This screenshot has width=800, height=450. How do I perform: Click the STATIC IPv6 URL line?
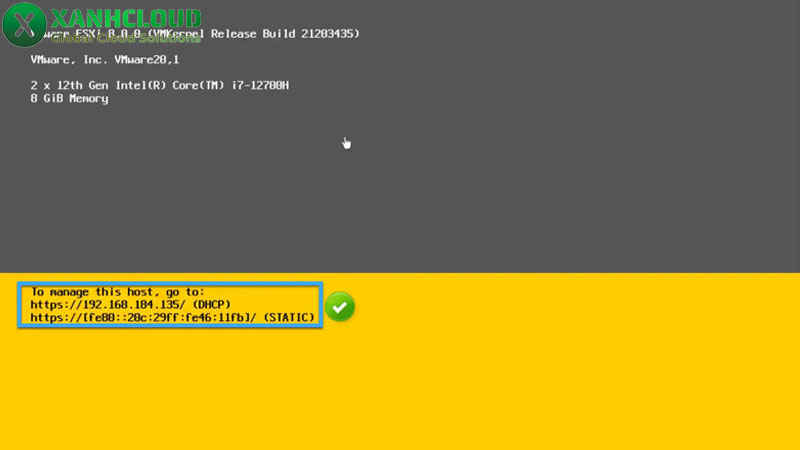(172, 317)
